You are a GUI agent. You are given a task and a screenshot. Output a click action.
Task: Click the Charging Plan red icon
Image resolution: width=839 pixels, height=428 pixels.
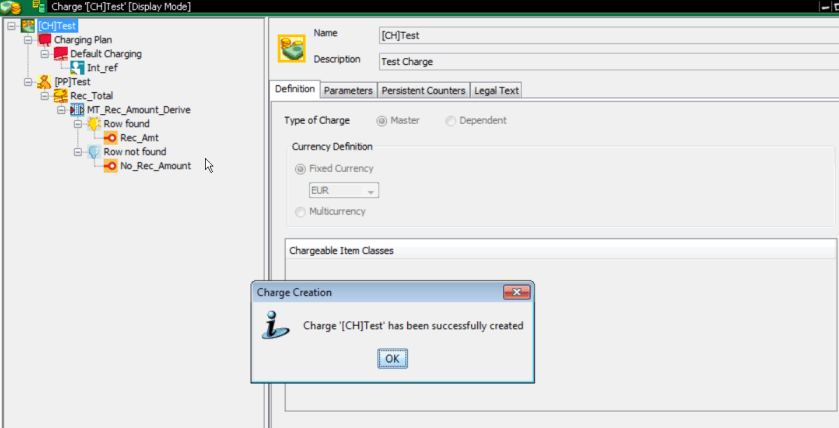coord(45,40)
